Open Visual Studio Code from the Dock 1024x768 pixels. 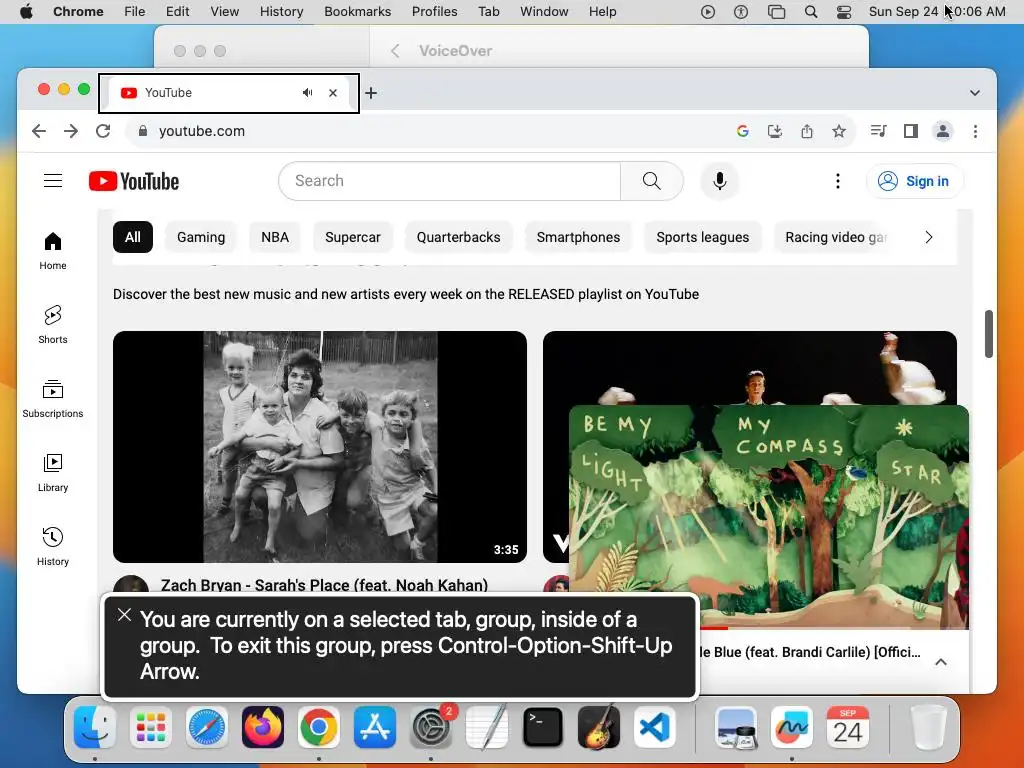(x=654, y=727)
